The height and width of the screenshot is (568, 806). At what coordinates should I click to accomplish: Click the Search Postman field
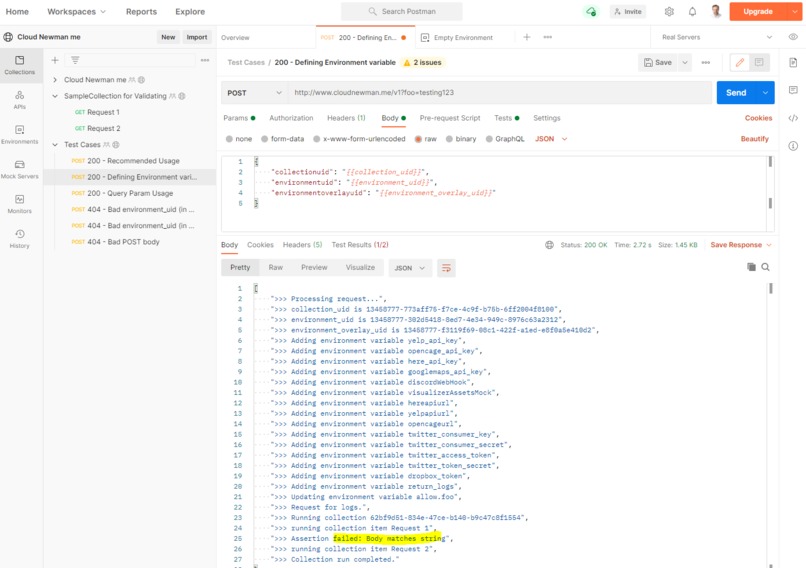tap(401, 11)
